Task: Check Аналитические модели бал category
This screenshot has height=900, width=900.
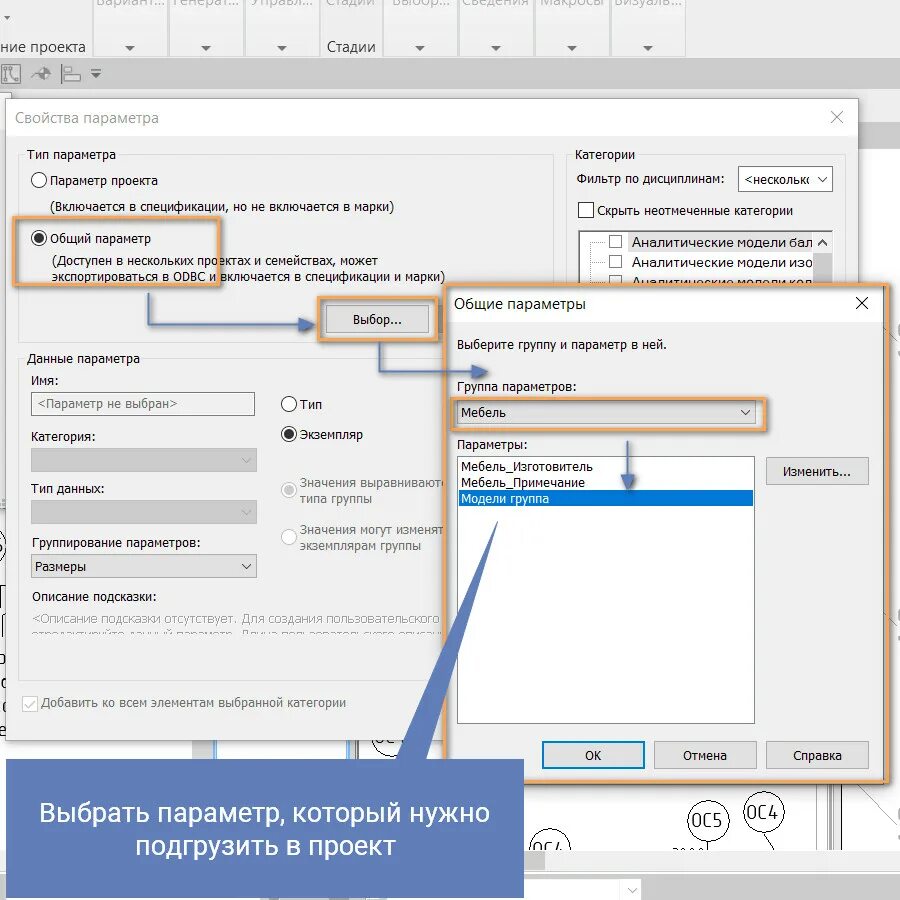Action: 615,241
